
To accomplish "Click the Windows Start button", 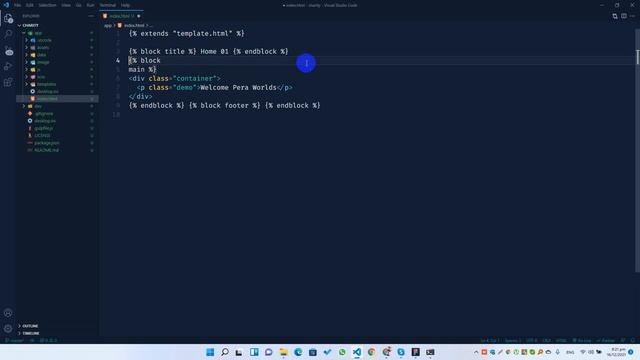I will point(210,352).
